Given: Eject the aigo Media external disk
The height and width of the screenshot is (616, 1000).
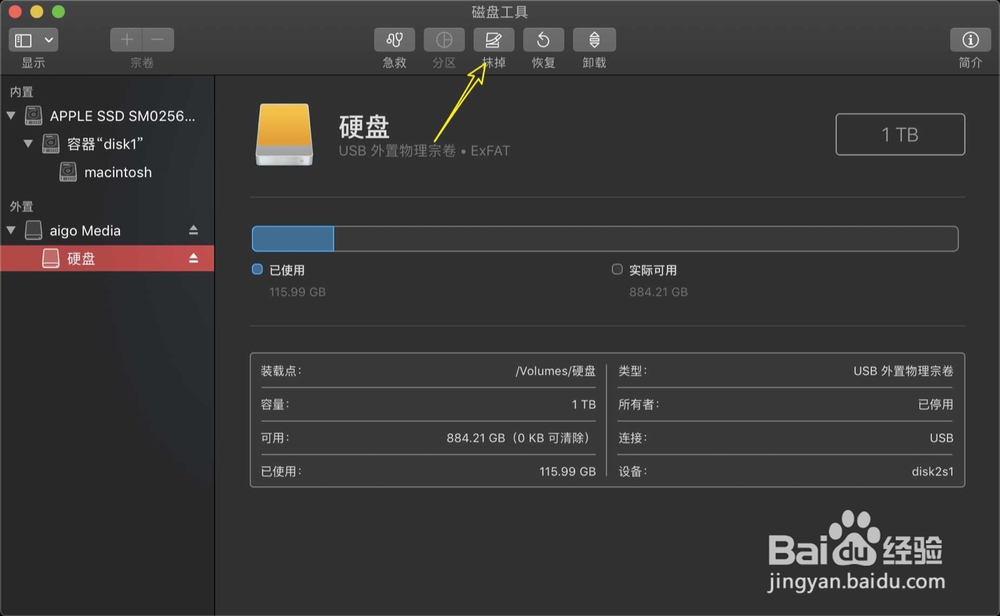Looking at the screenshot, I should coord(194,230).
